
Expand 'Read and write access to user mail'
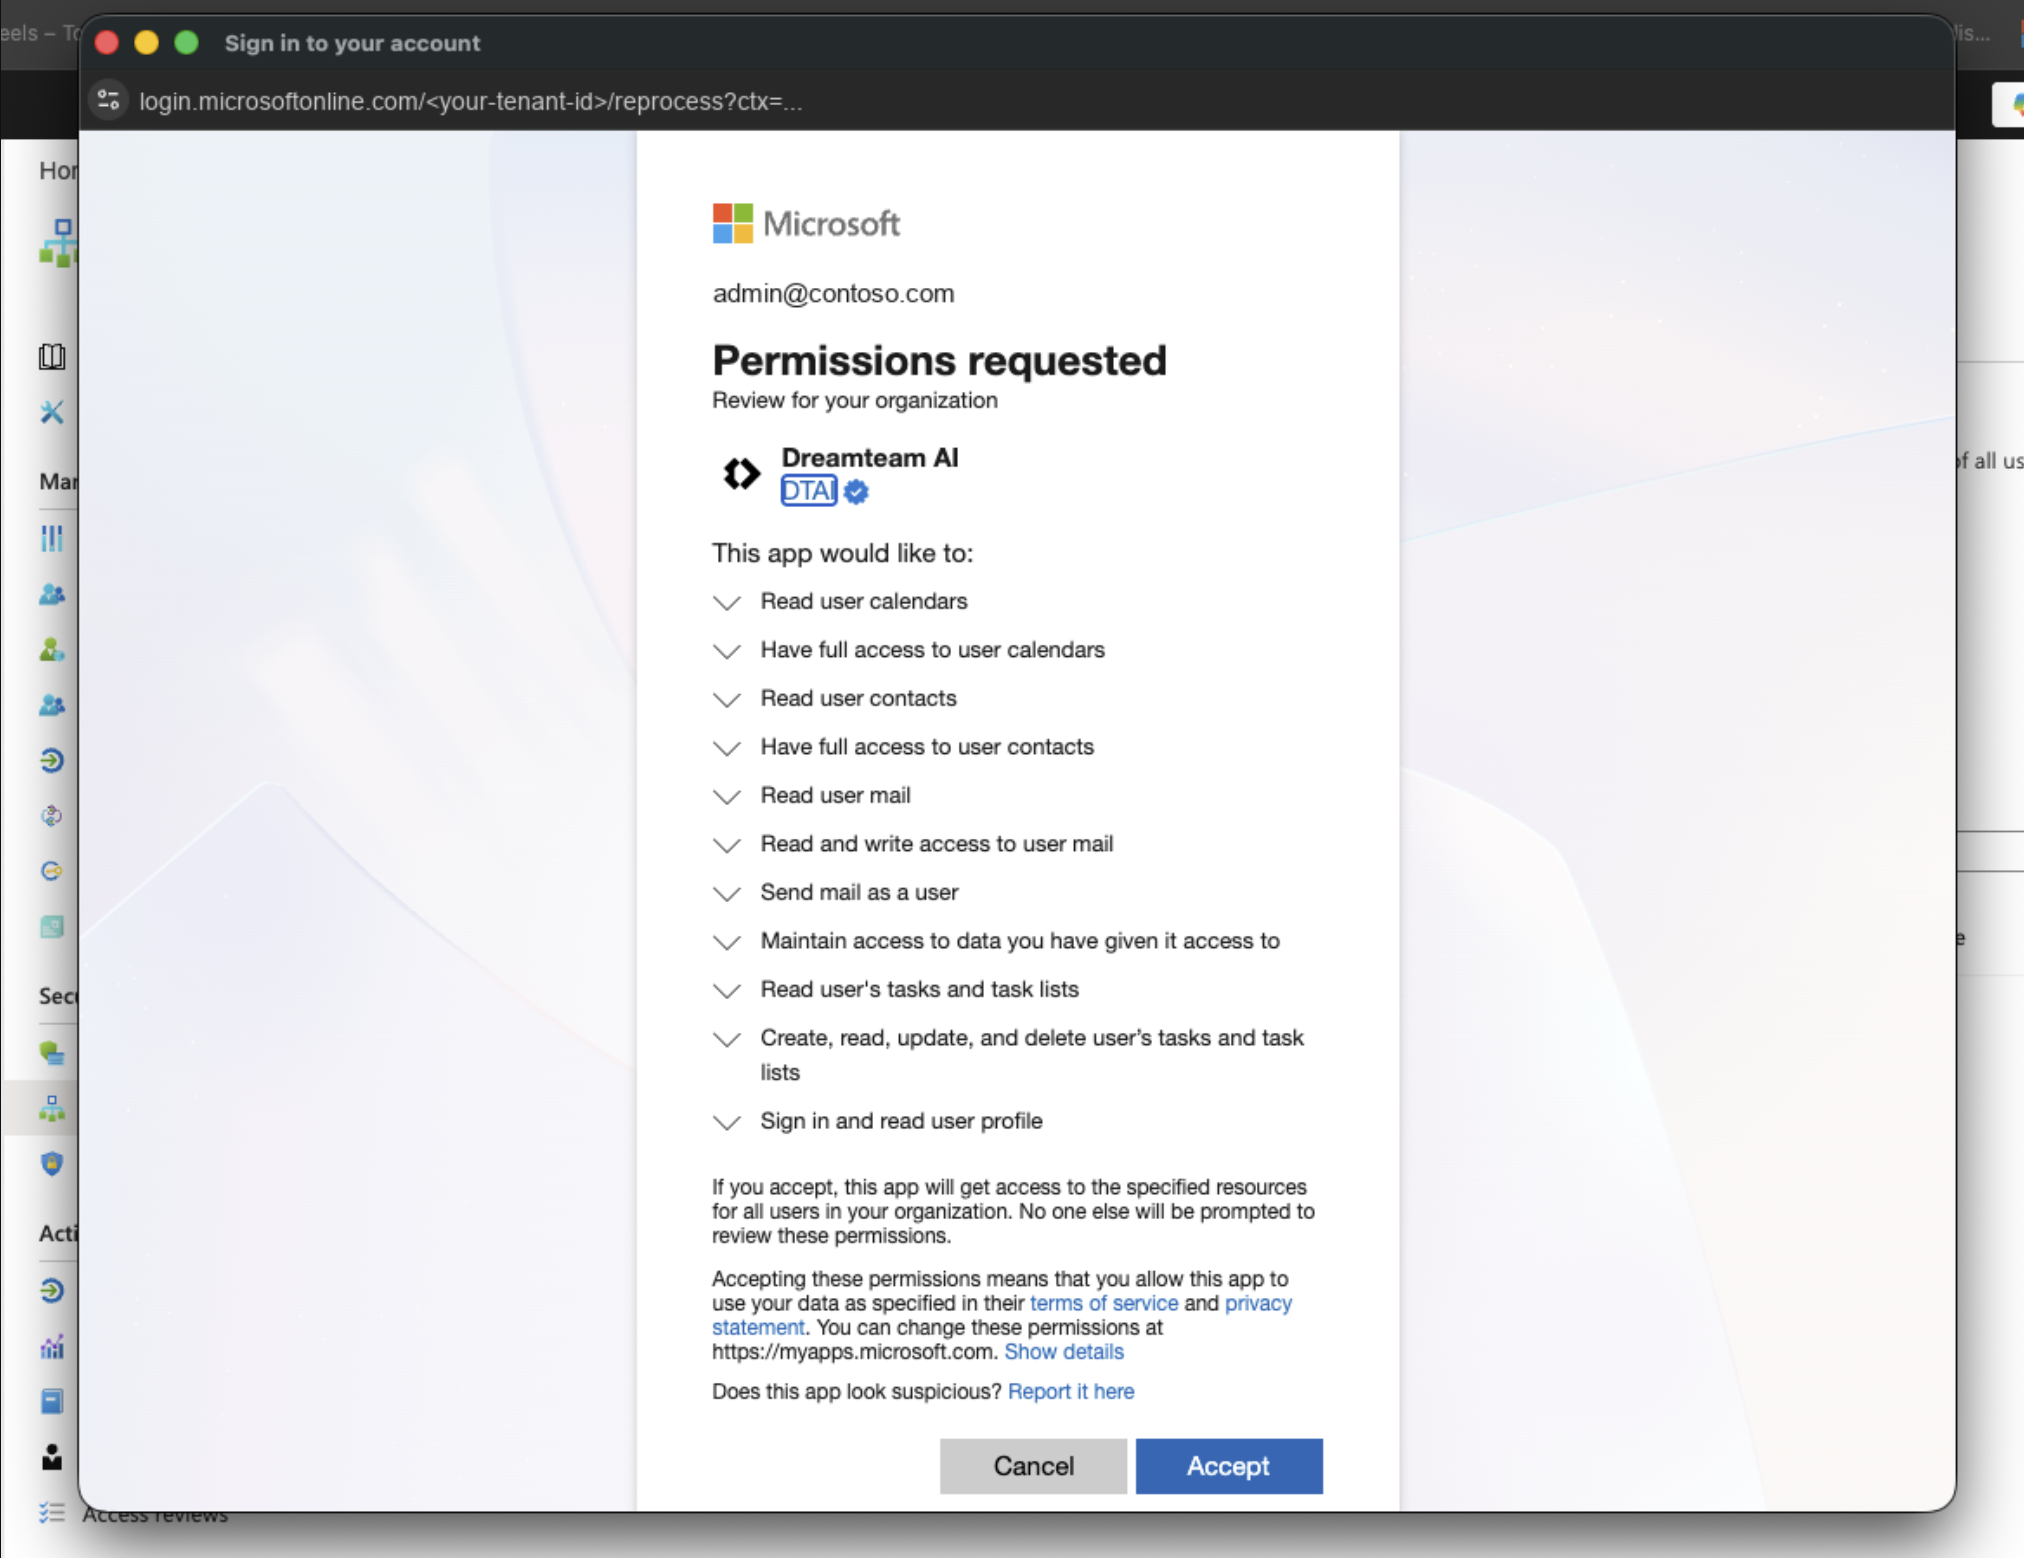[727, 845]
